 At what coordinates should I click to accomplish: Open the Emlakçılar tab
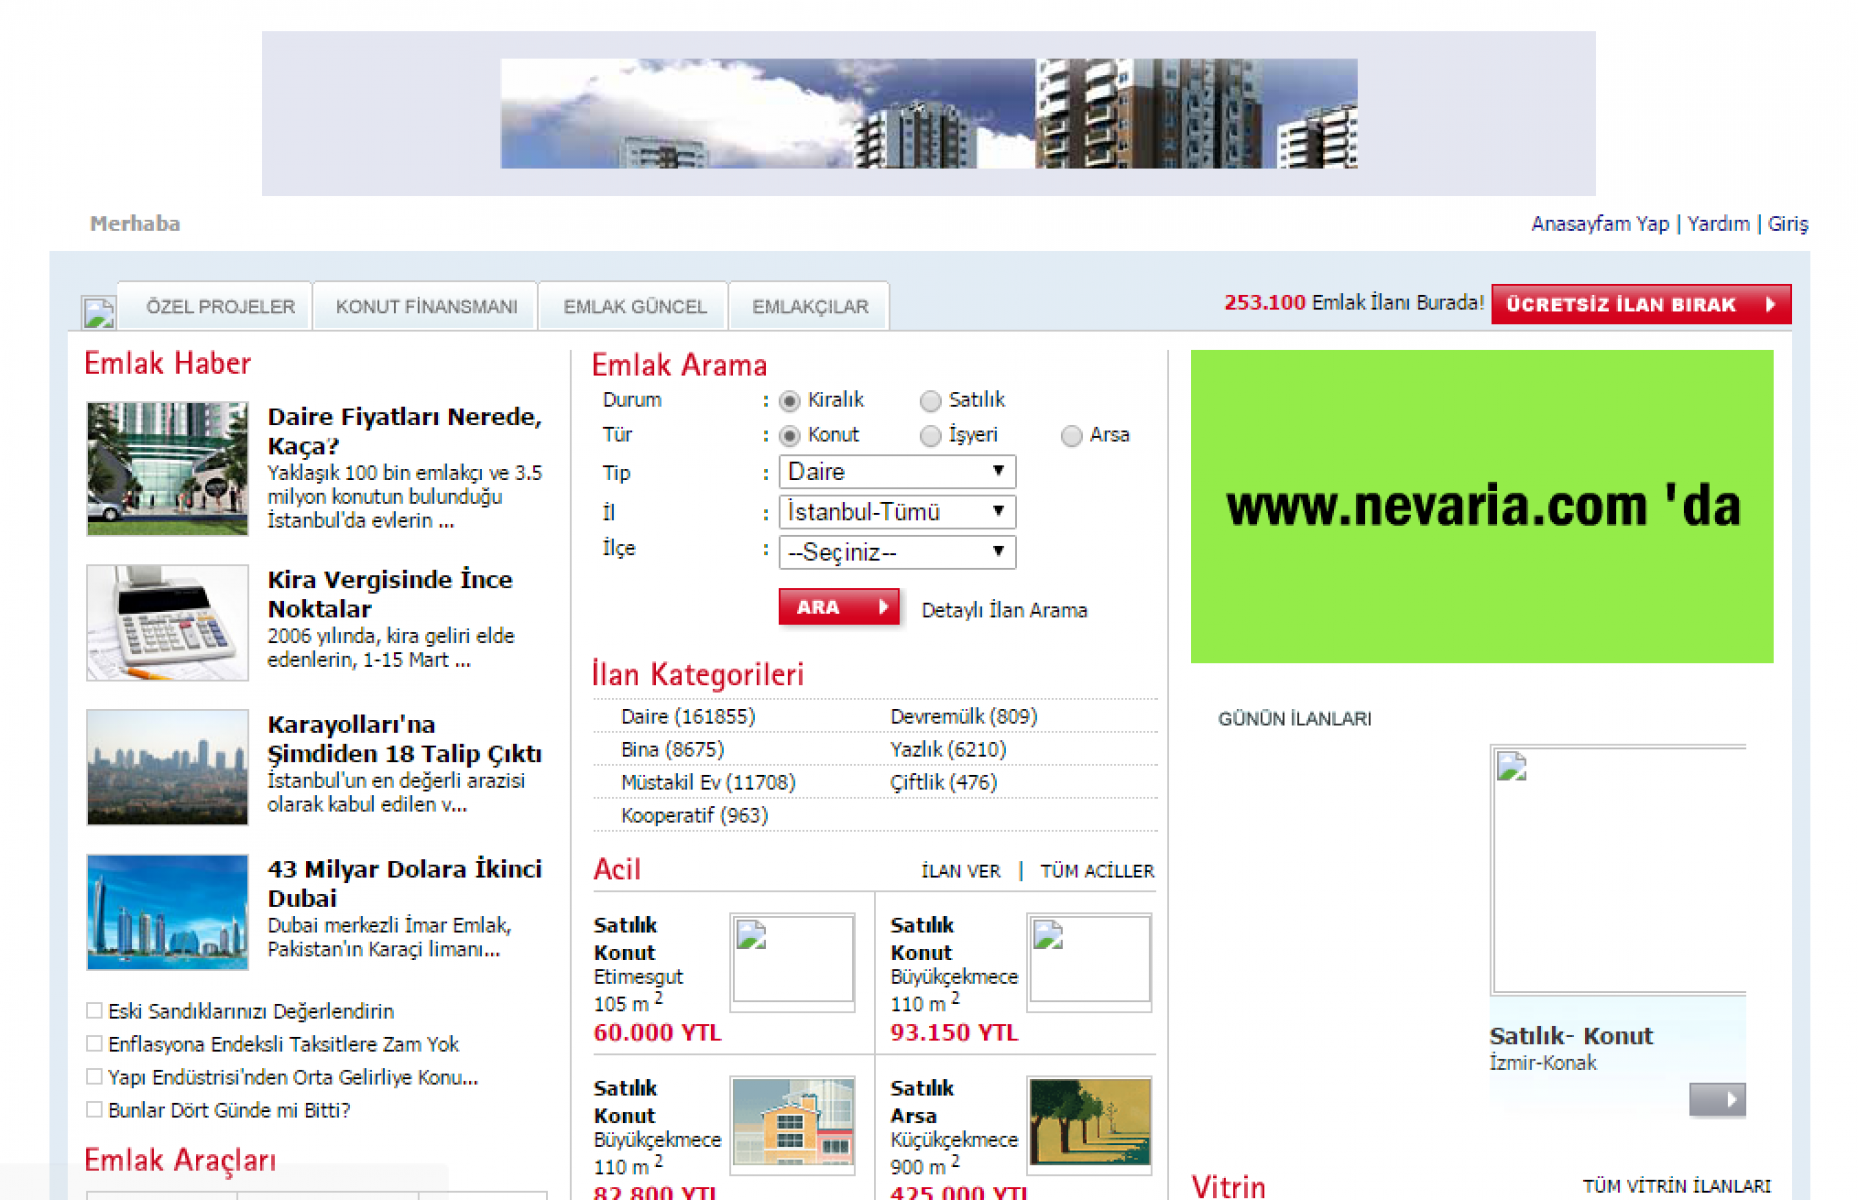click(x=809, y=307)
